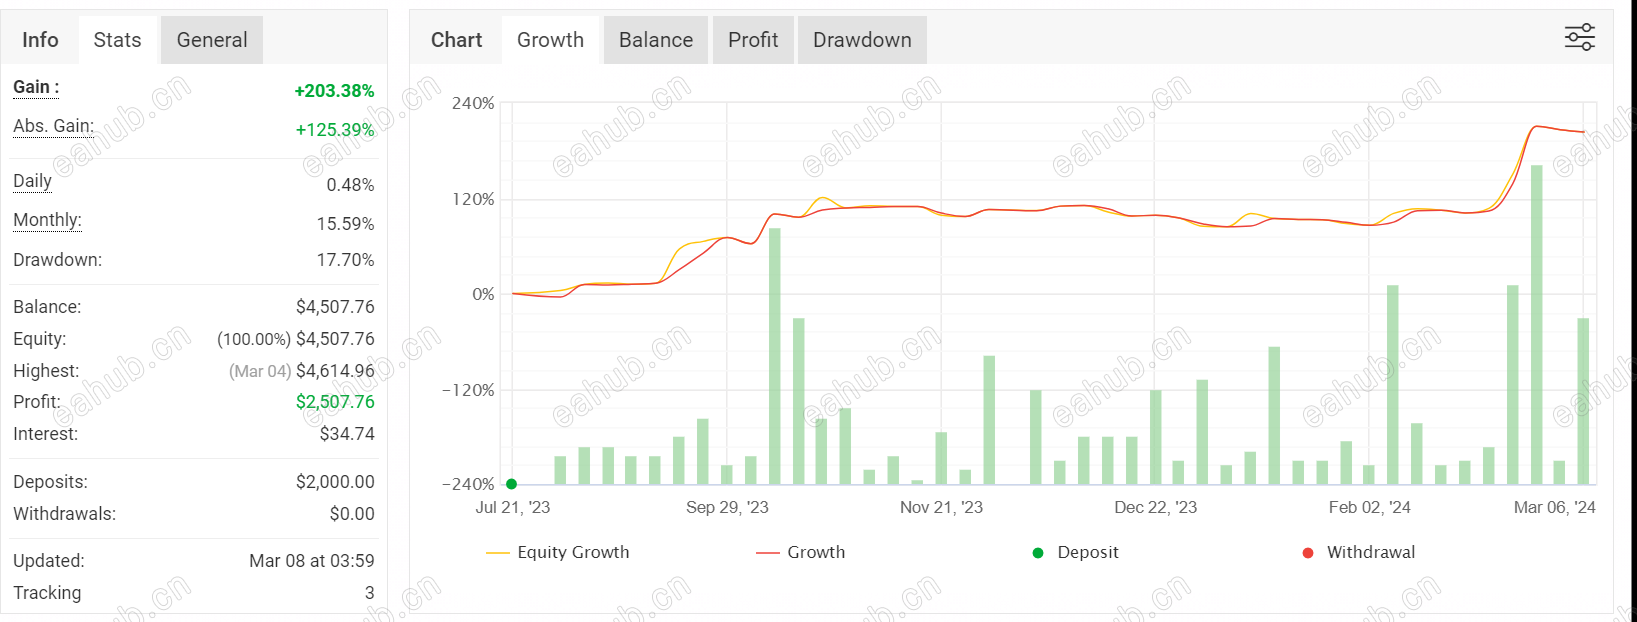
Task: Click the Gain label link
Action: pyautogui.click(x=36, y=87)
